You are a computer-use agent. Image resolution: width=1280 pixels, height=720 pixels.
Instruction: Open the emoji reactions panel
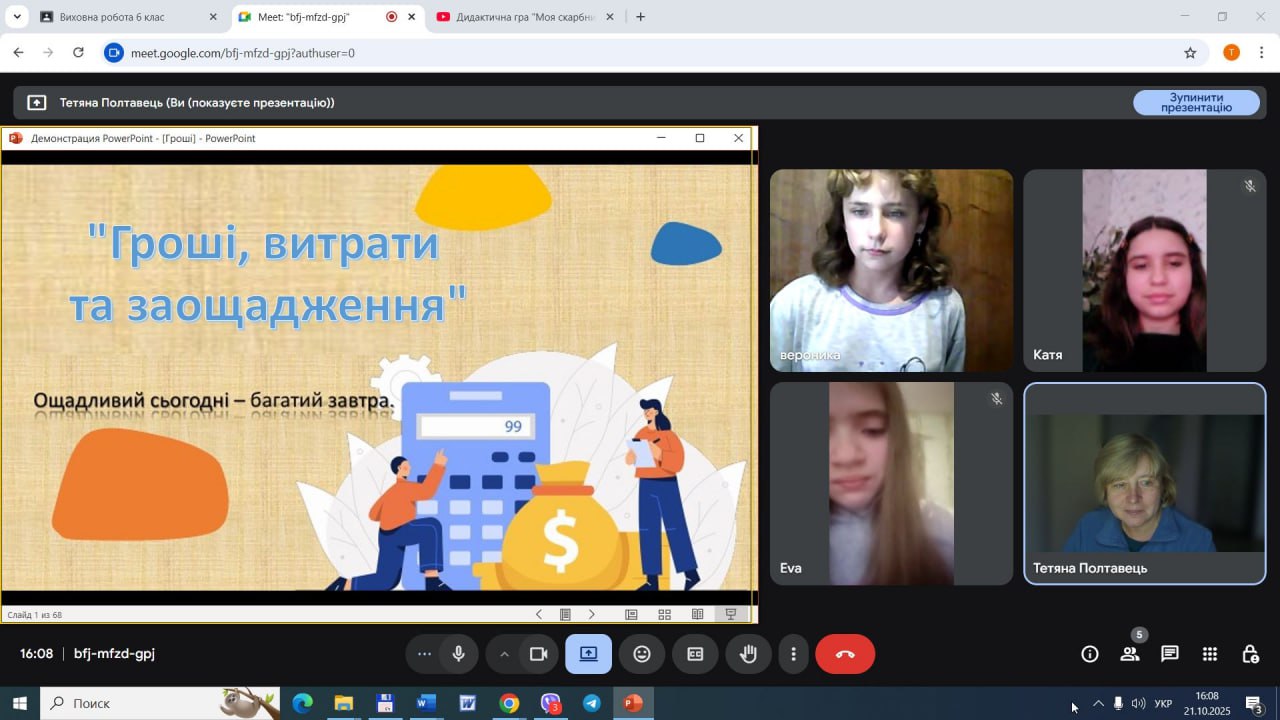pyautogui.click(x=642, y=654)
